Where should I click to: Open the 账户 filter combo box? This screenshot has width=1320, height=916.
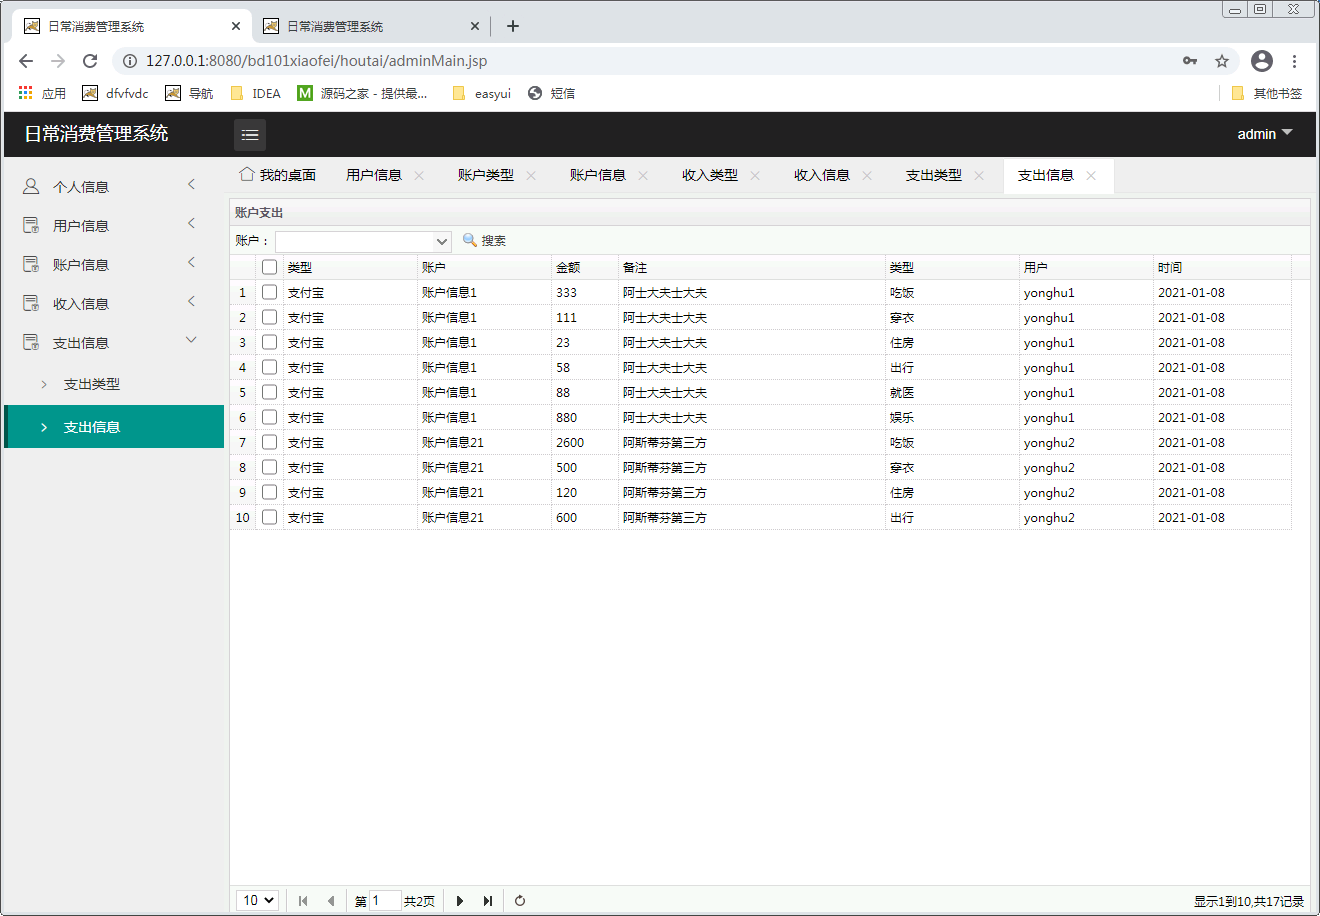(364, 241)
